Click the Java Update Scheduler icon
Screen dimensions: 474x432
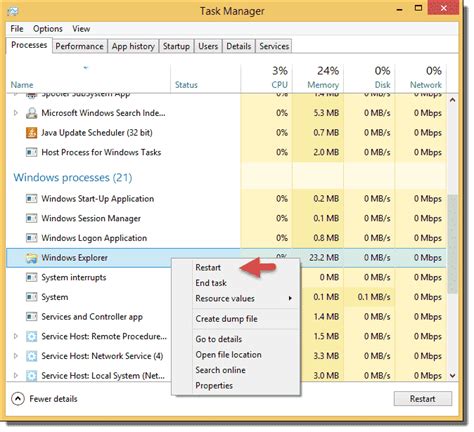click(x=31, y=133)
